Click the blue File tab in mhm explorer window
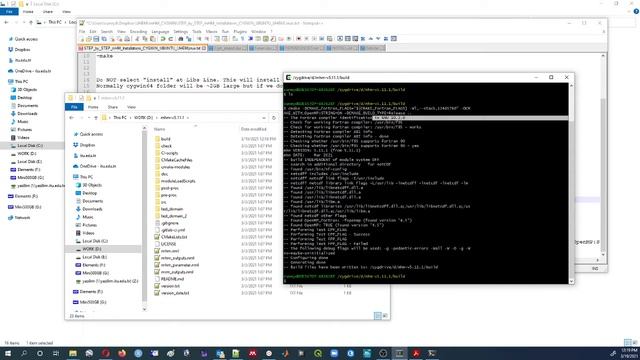The height and width of the screenshot is (360, 640). coord(74,107)
